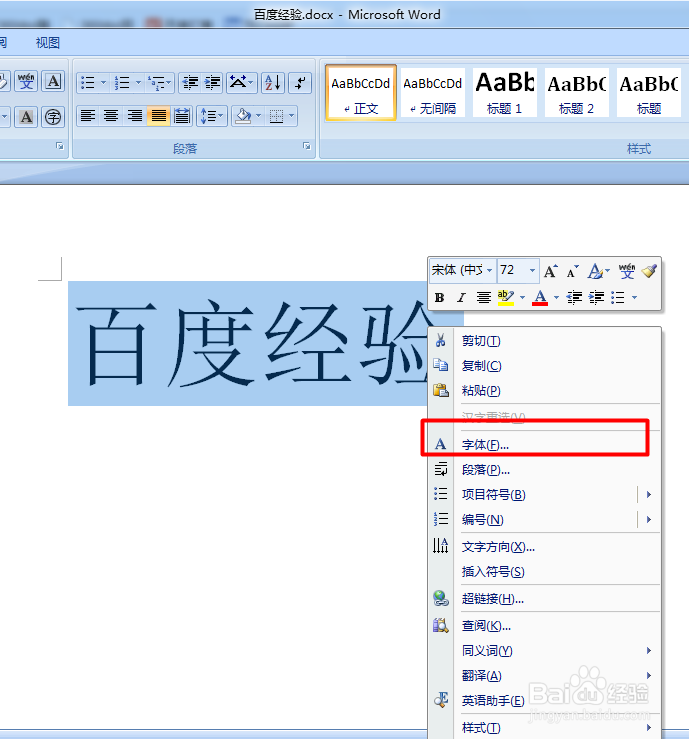Open font name dropdown in mini toolbar
Image resolution: width=689 pixels, height=739 pixels.
(489, 271)
